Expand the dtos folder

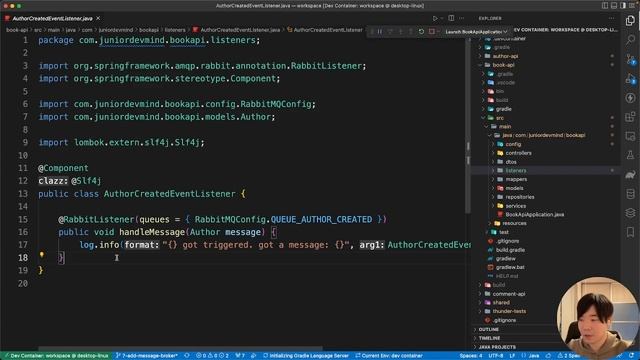point(511,162)
